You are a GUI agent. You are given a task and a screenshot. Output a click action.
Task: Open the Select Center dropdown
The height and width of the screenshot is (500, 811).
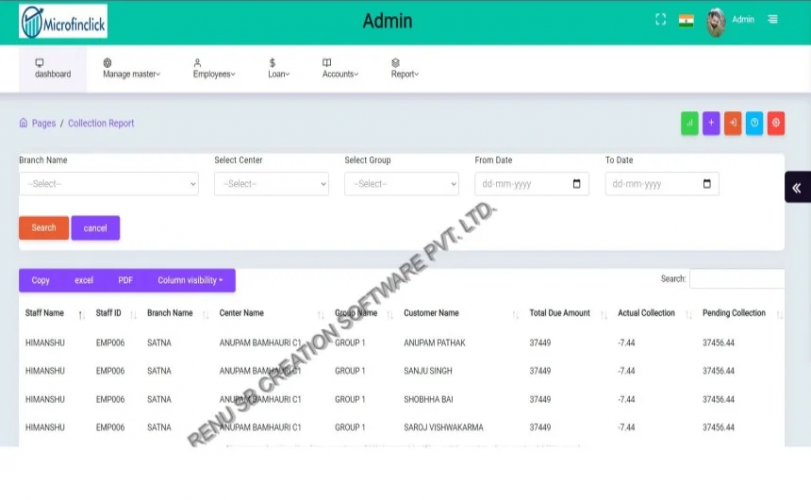272,184
